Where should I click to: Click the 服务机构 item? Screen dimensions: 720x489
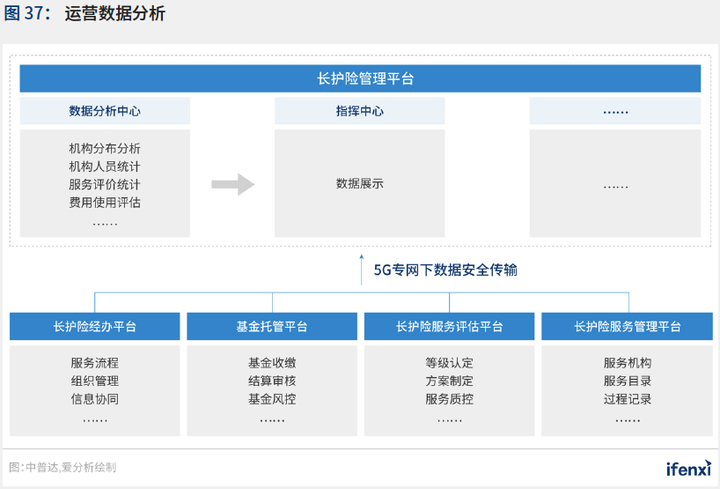pos(627,363)
